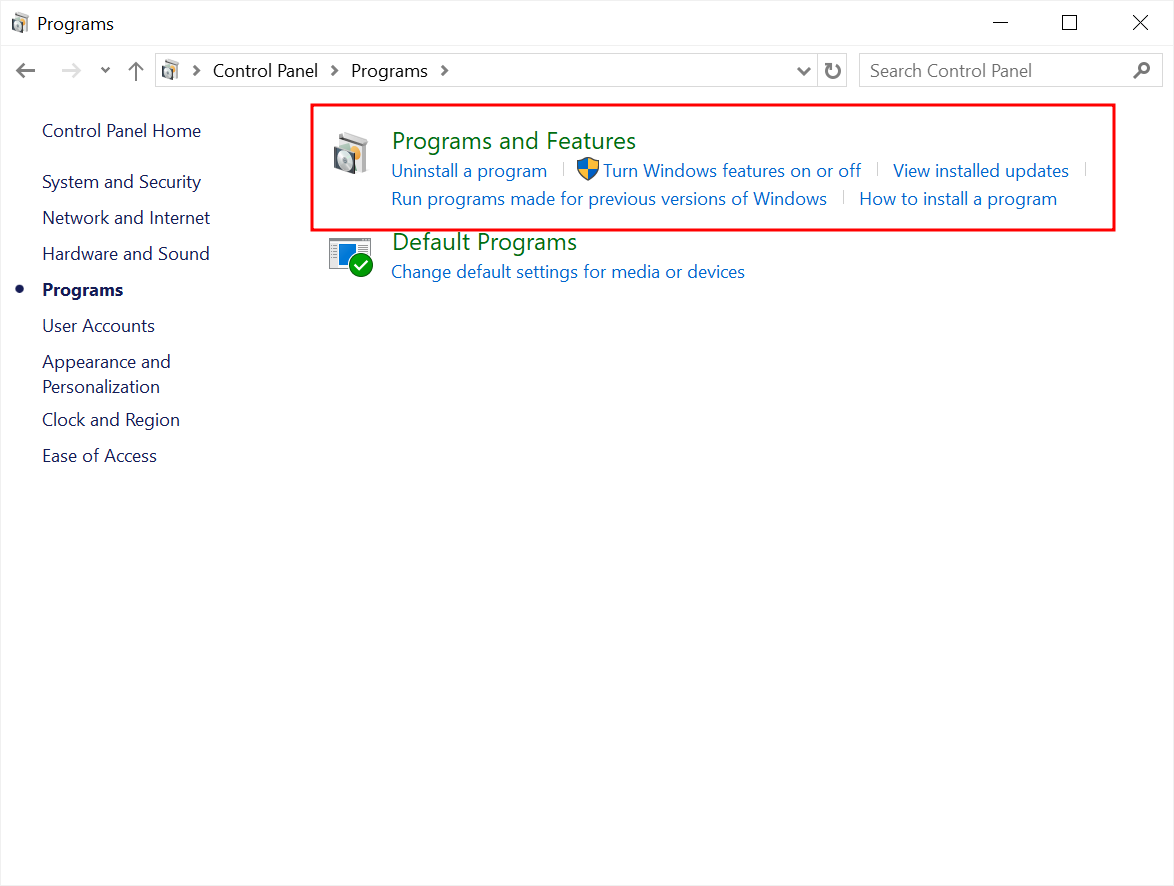Open the address bar history dropdown
The image size is (1174, 886).
[803, 71]
